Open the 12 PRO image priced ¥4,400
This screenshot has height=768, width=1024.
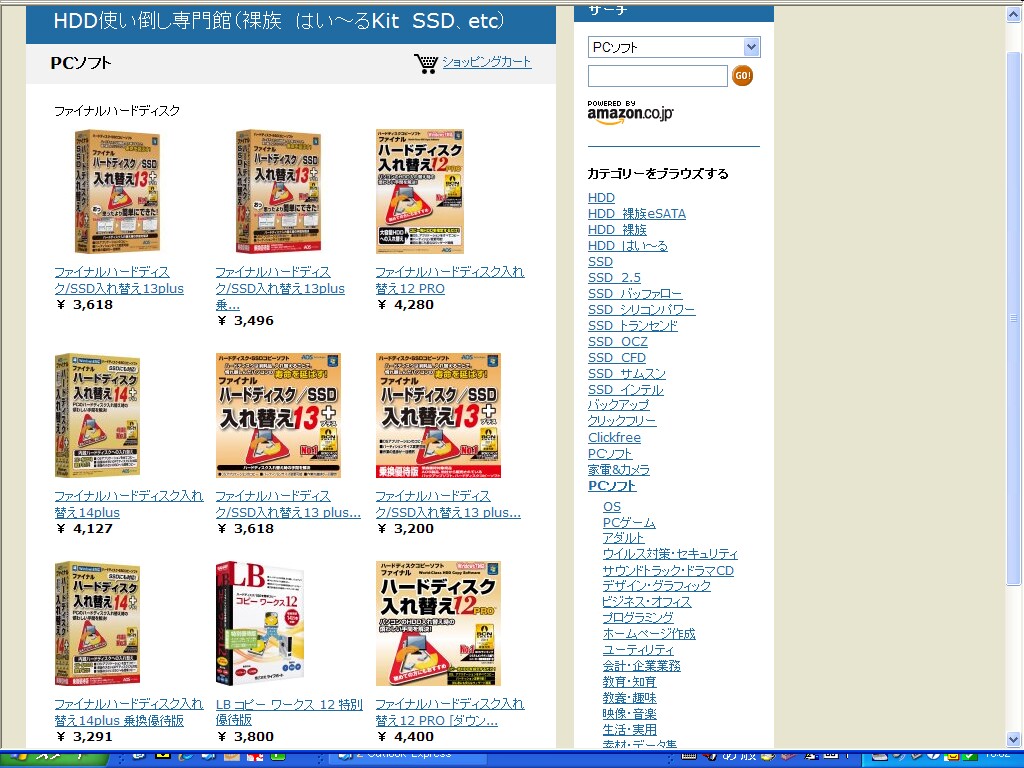(438, 624)
